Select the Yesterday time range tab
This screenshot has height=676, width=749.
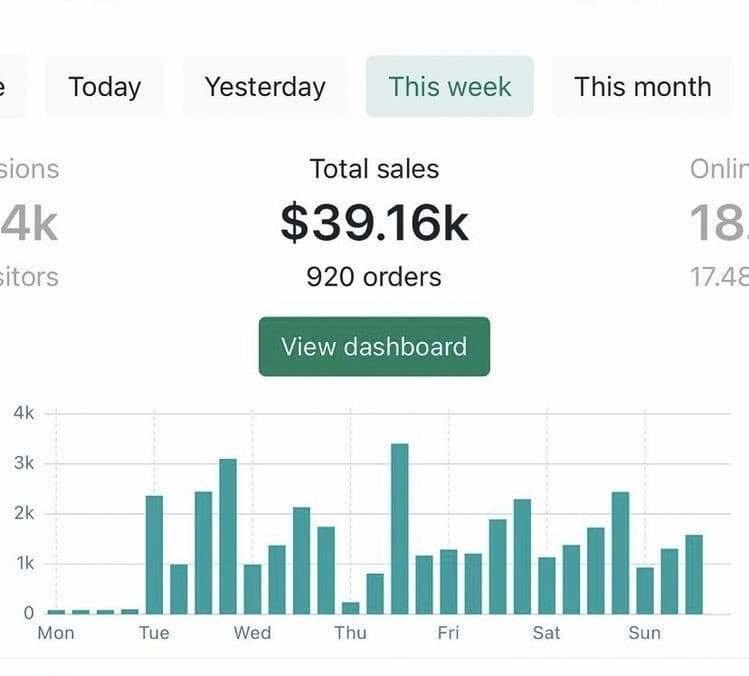265,87
